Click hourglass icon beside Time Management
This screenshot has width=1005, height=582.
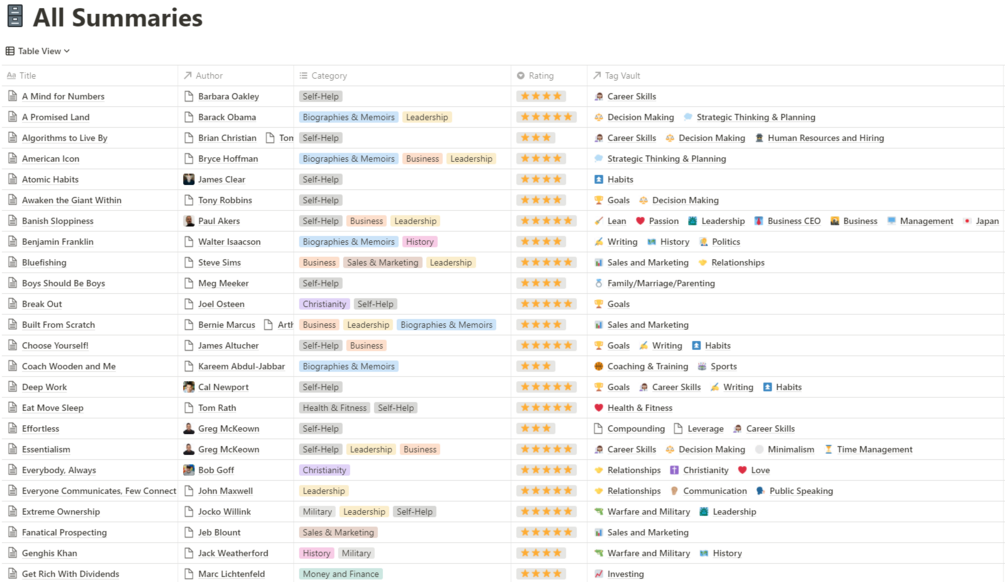[828, 449]
